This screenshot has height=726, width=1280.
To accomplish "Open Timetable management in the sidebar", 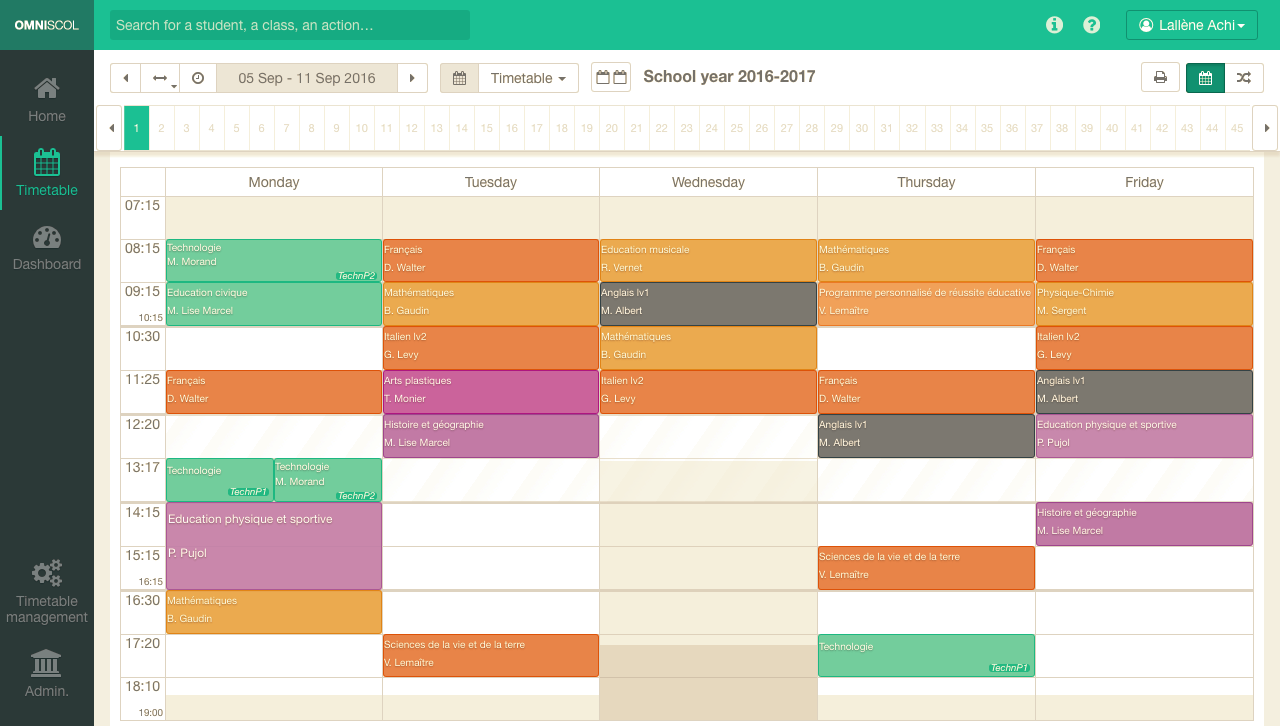I will click(x=46, y=590).
